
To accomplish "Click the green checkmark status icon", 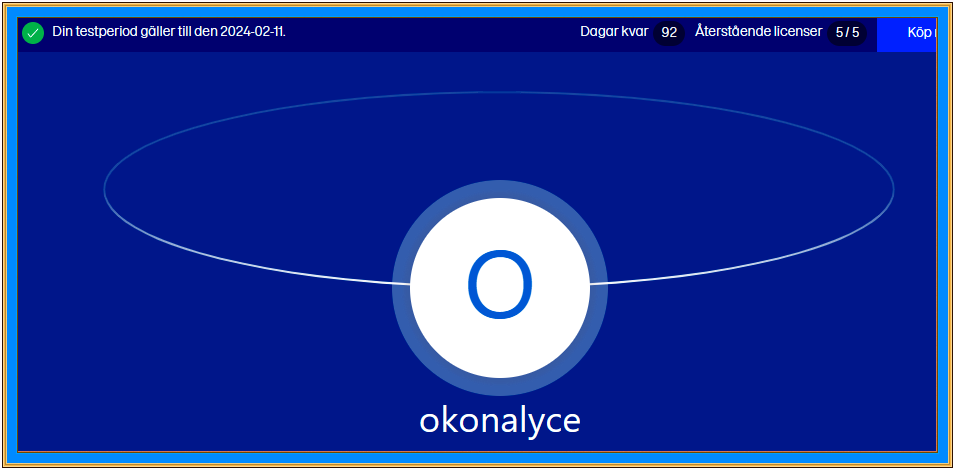I will [33, 33].
